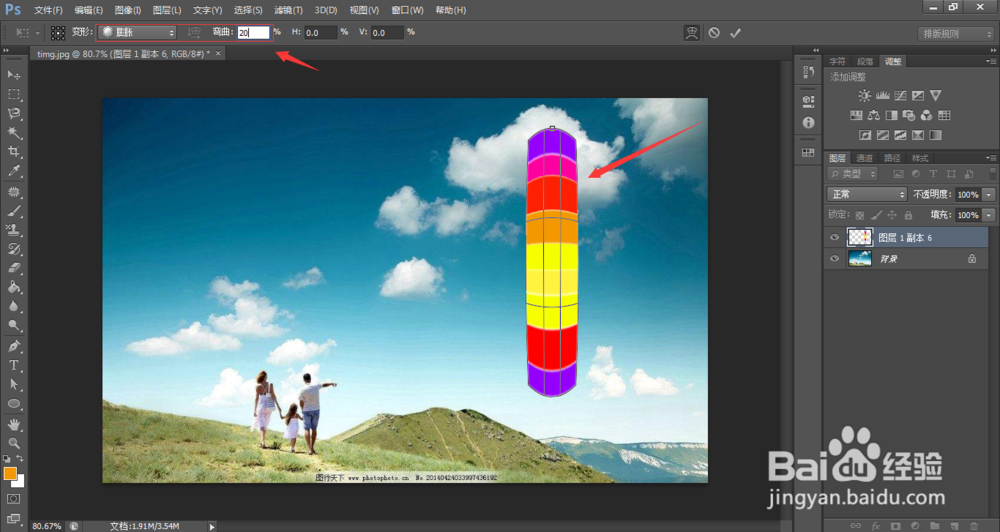This screenshot has height=532, width=1000.
Task: Add a Curves adjustment
Action: [900, 96]
